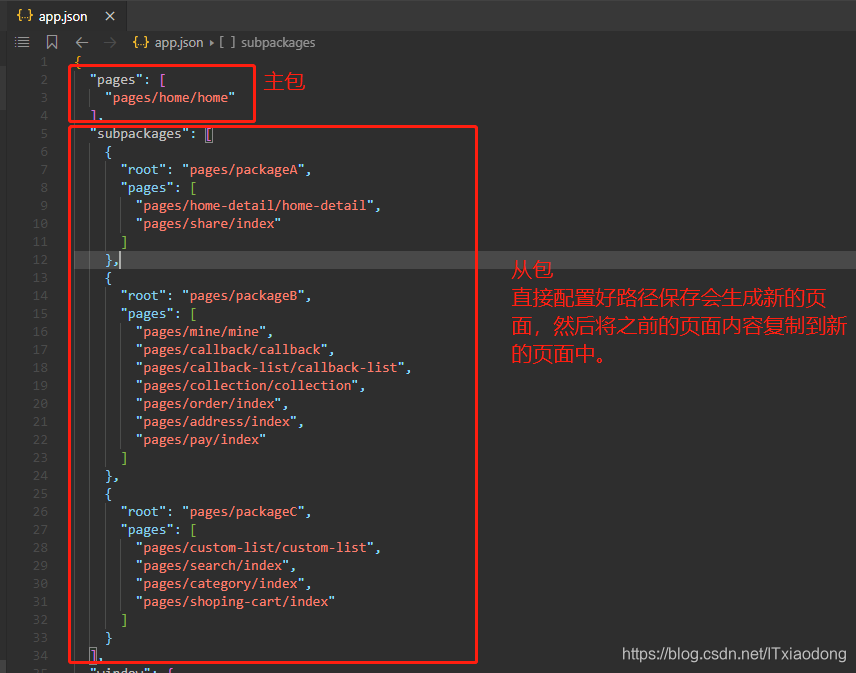Close the app.json tab
The height and width of the screenshot is (673, 856).
pos(110,15)
